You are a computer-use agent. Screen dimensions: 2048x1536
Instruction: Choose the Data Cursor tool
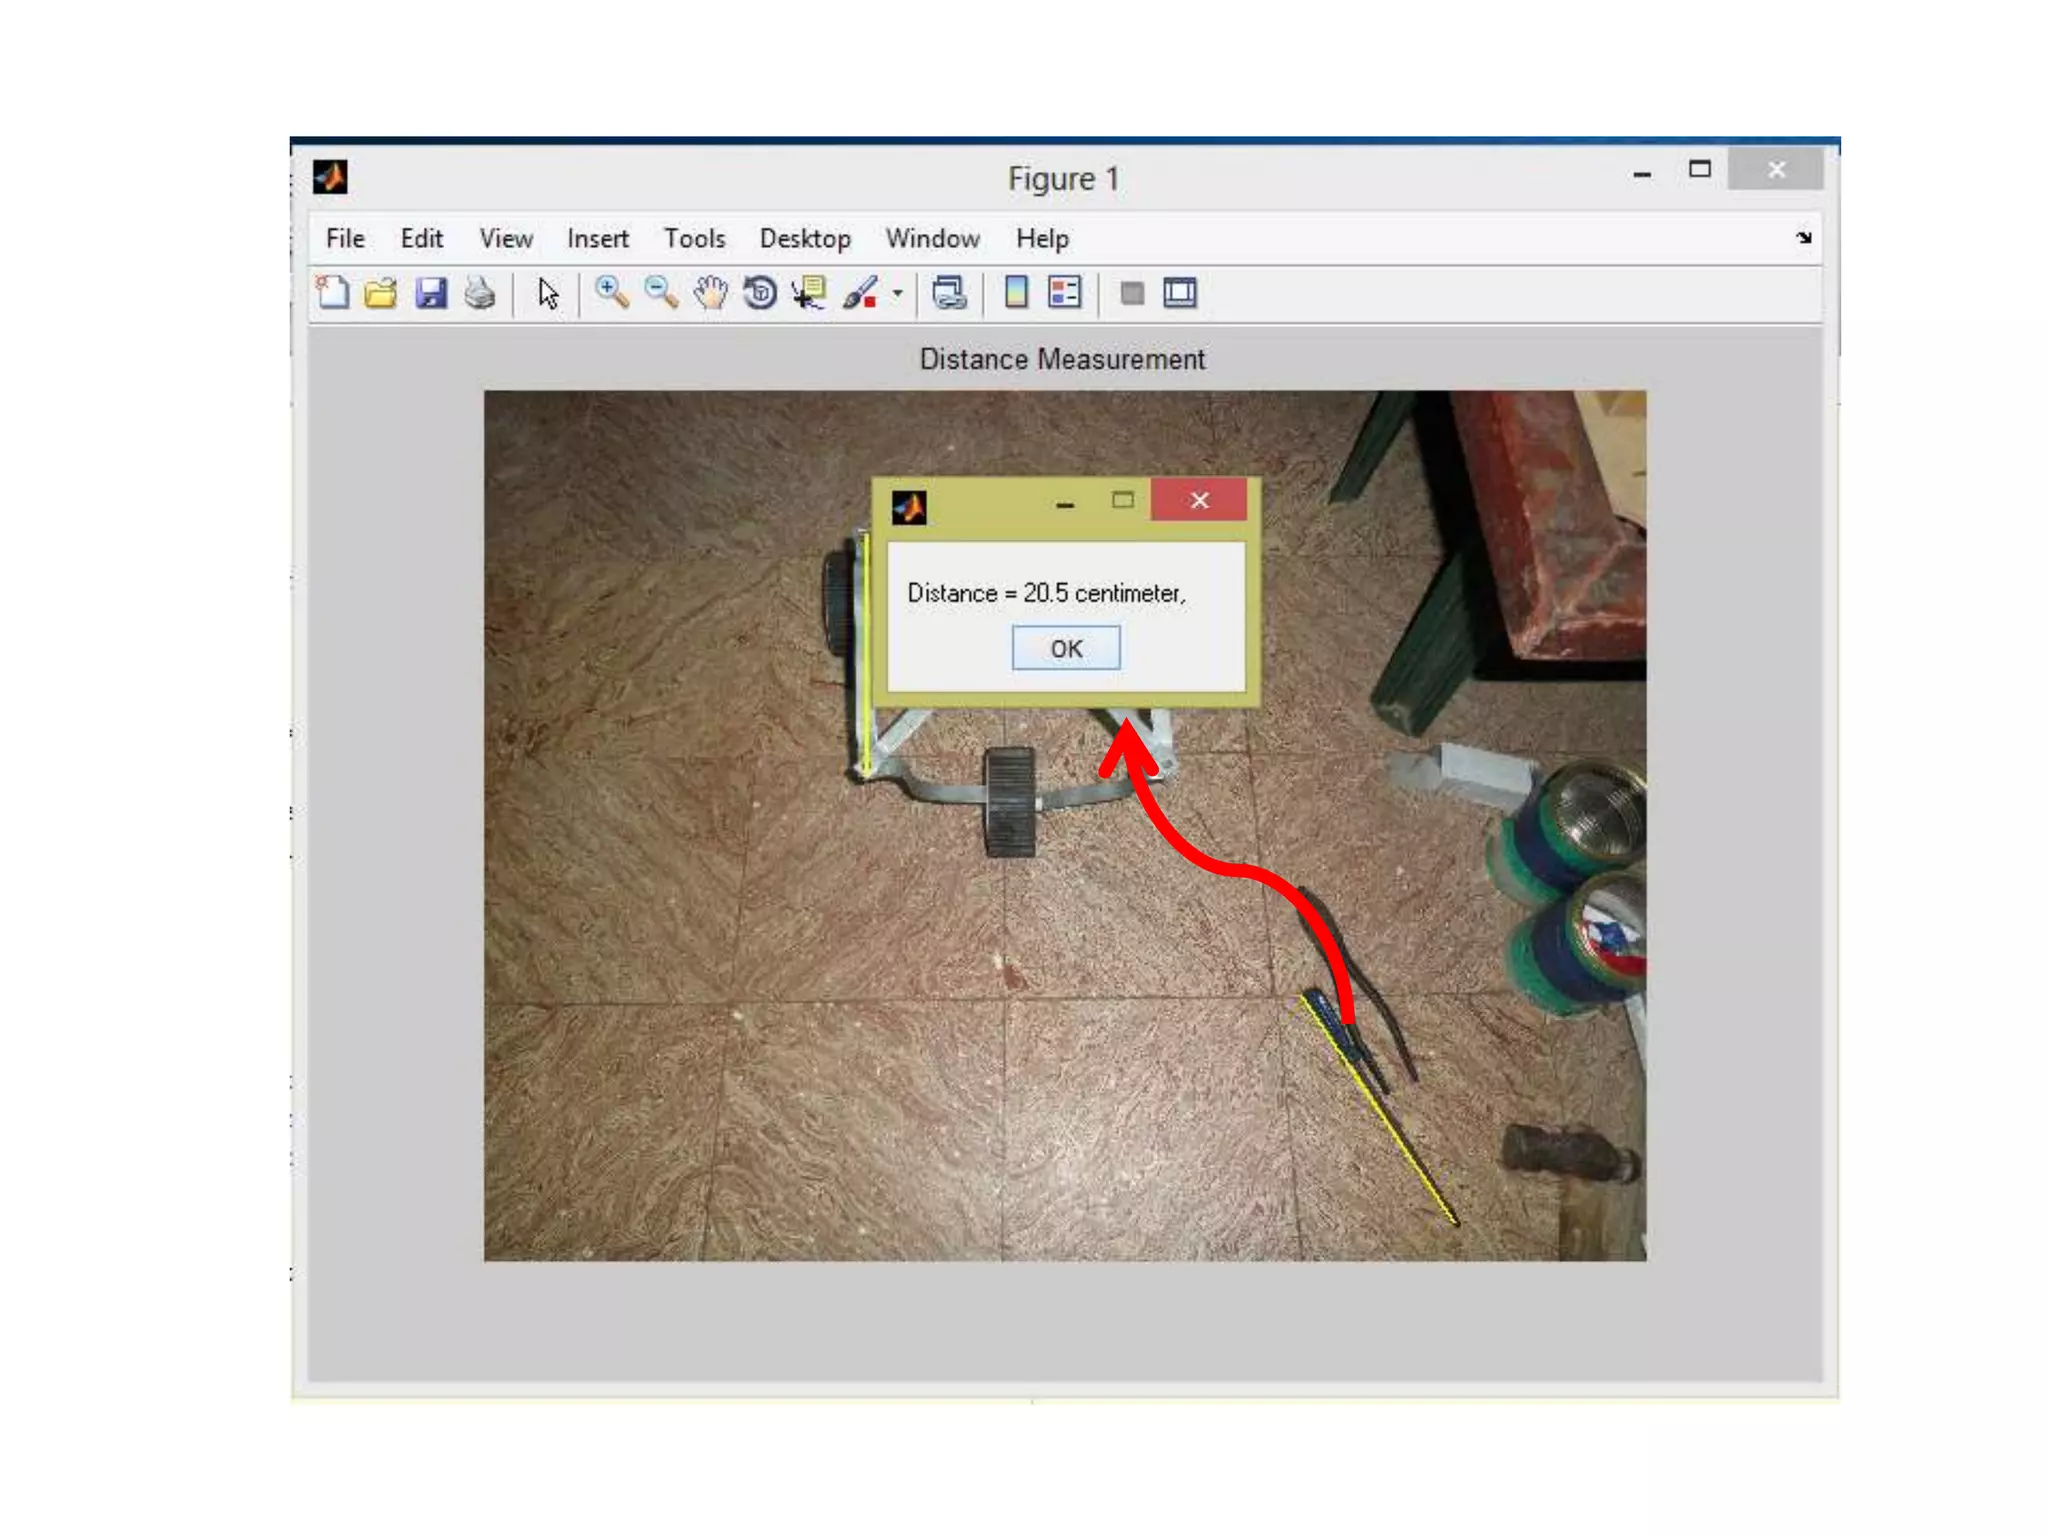(808, 293)
